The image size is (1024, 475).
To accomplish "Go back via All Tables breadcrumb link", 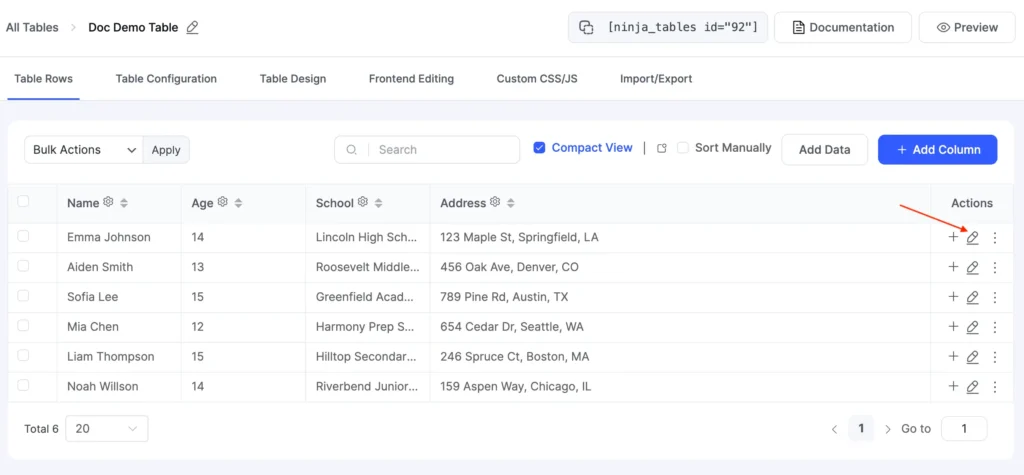I will pyautogui.click(x=32, y=27).
